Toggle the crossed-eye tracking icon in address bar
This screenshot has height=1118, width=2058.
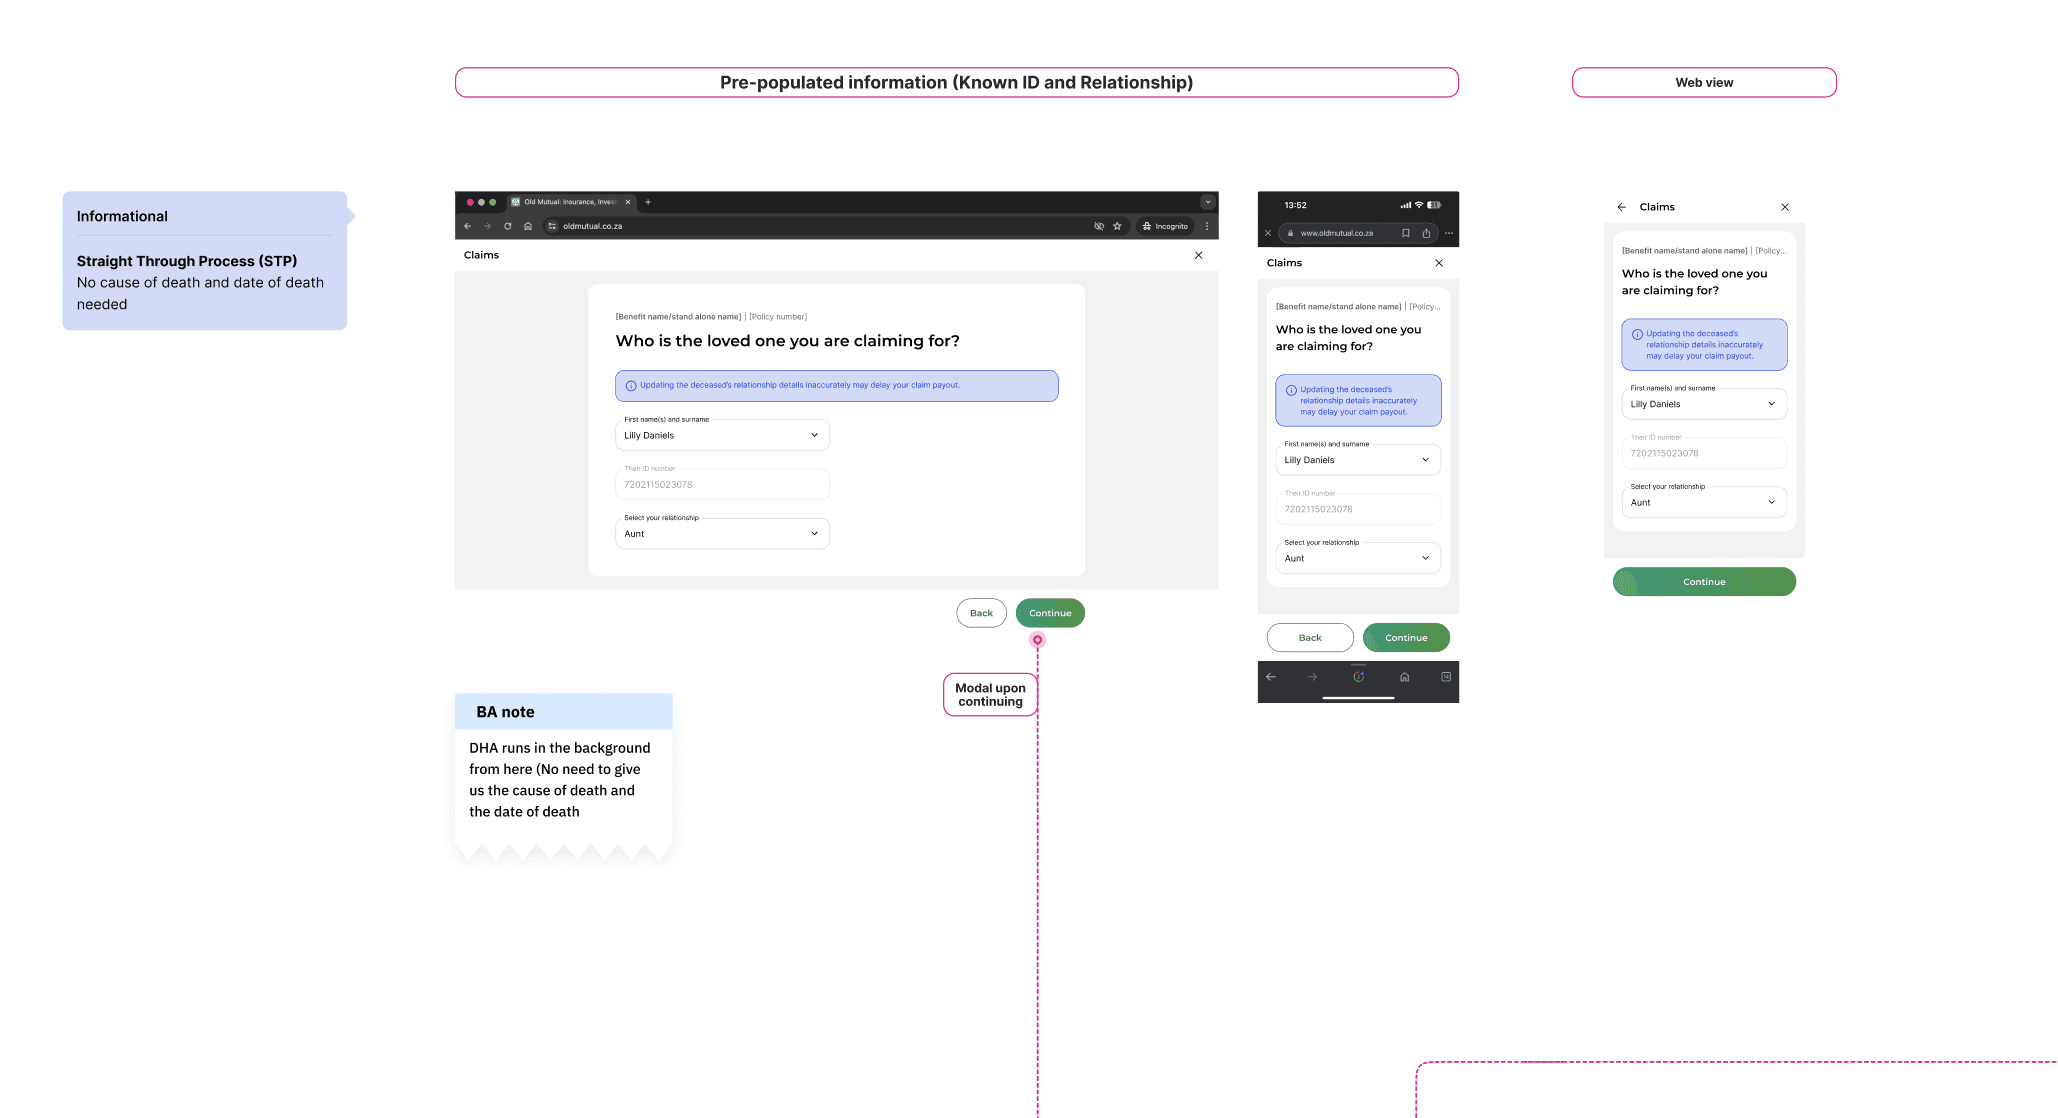(x=1098, y=226)
